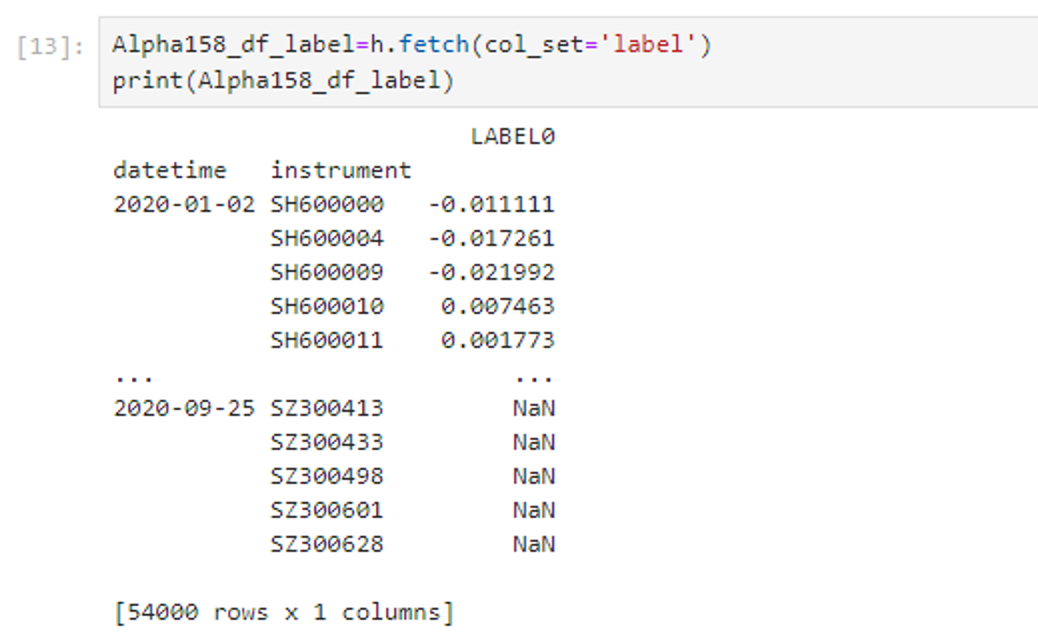The height and width of the screenshot is (640, 1038).
Task: Click the SH600004 instrument code
Action: (x=327, y=239)
